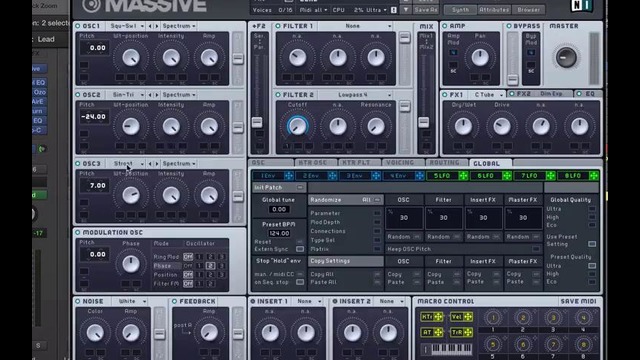
Task: Check the Randomize Parameter box
Action: (377, 213)
